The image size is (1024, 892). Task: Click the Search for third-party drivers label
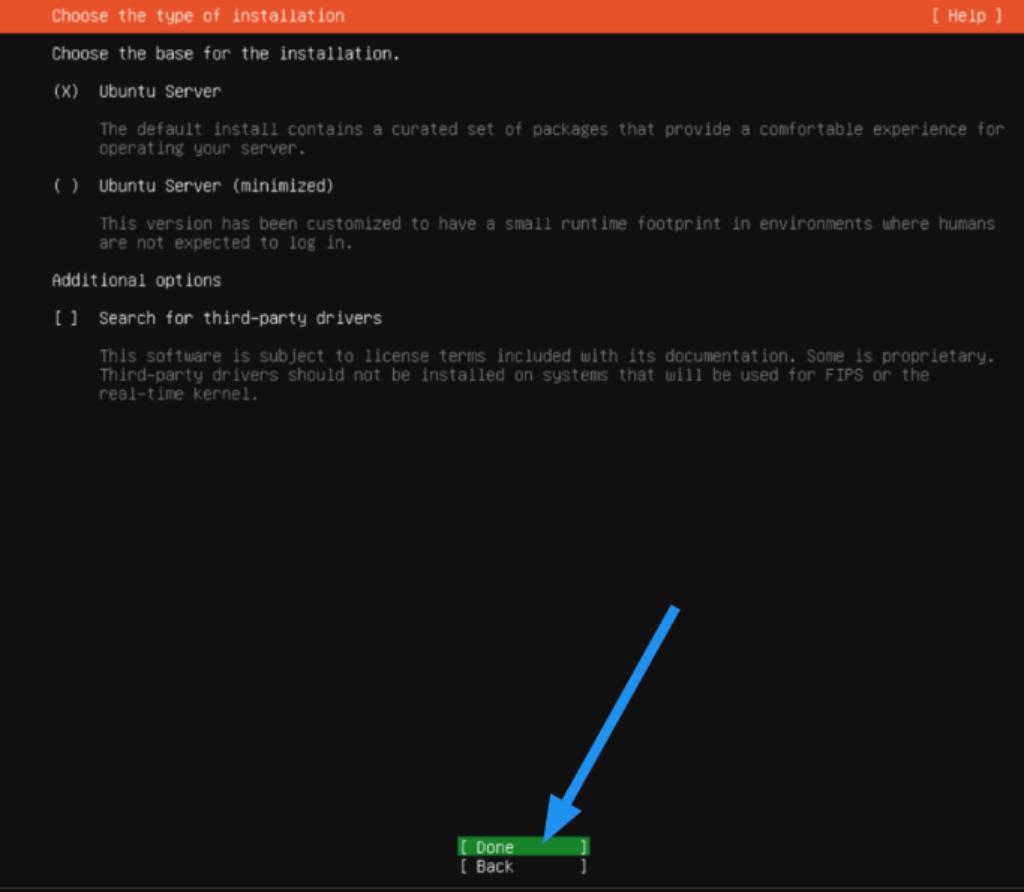point(239,317)
